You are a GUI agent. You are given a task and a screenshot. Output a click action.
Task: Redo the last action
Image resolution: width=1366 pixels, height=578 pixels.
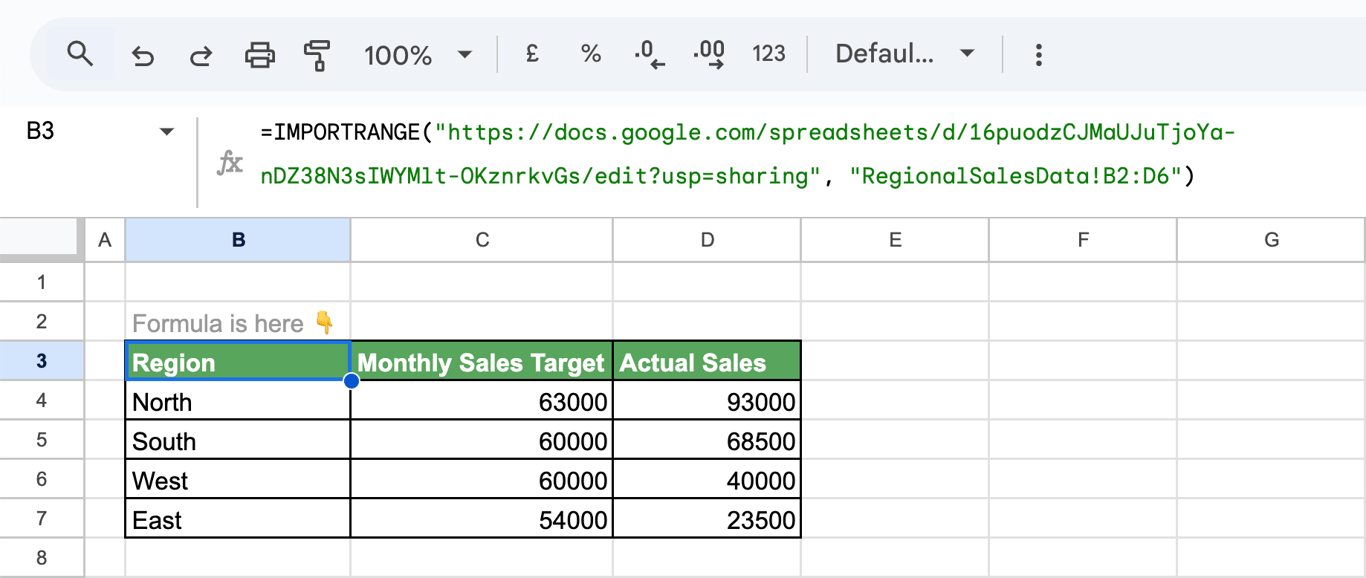pyautogui.click(x=201, y=55)
